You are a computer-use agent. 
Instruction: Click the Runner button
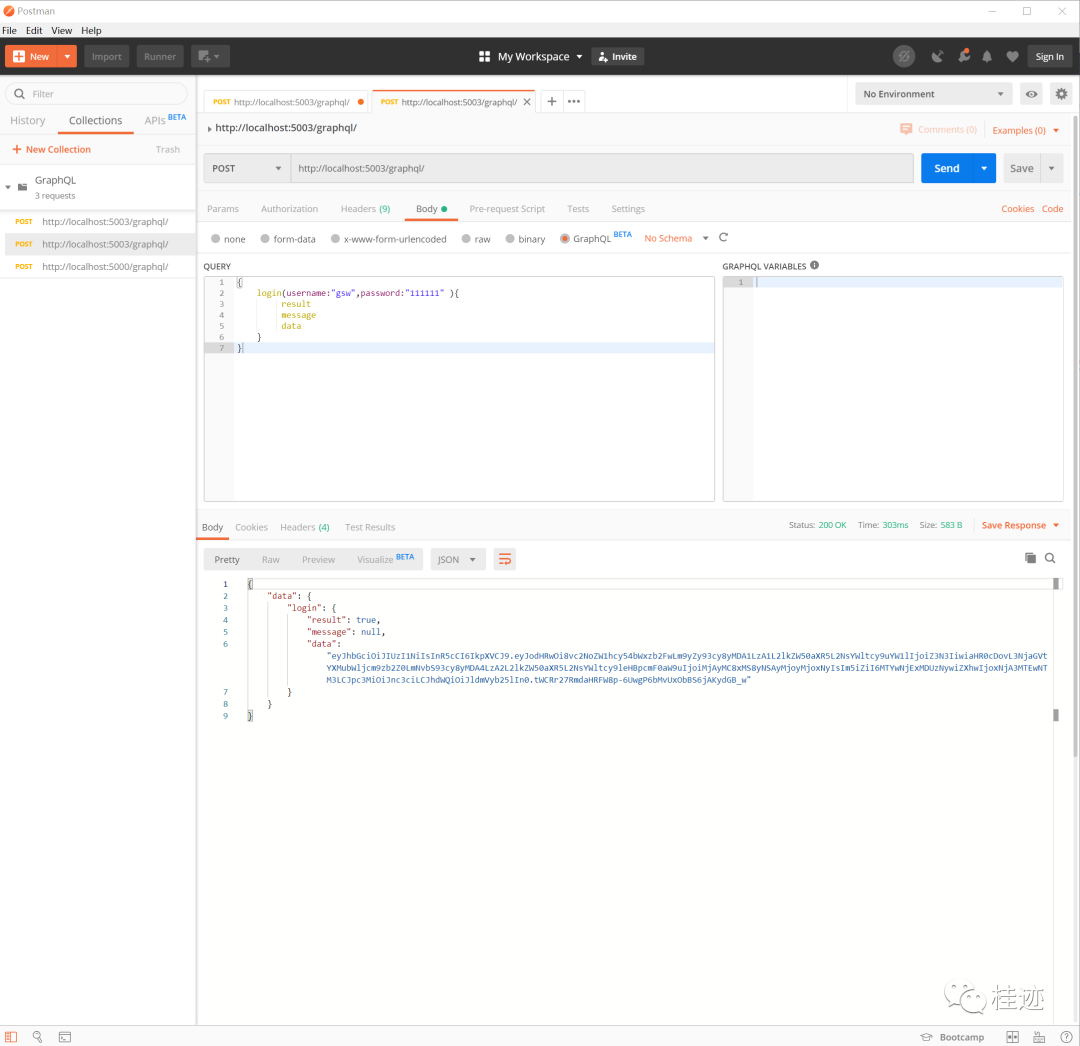160,56
